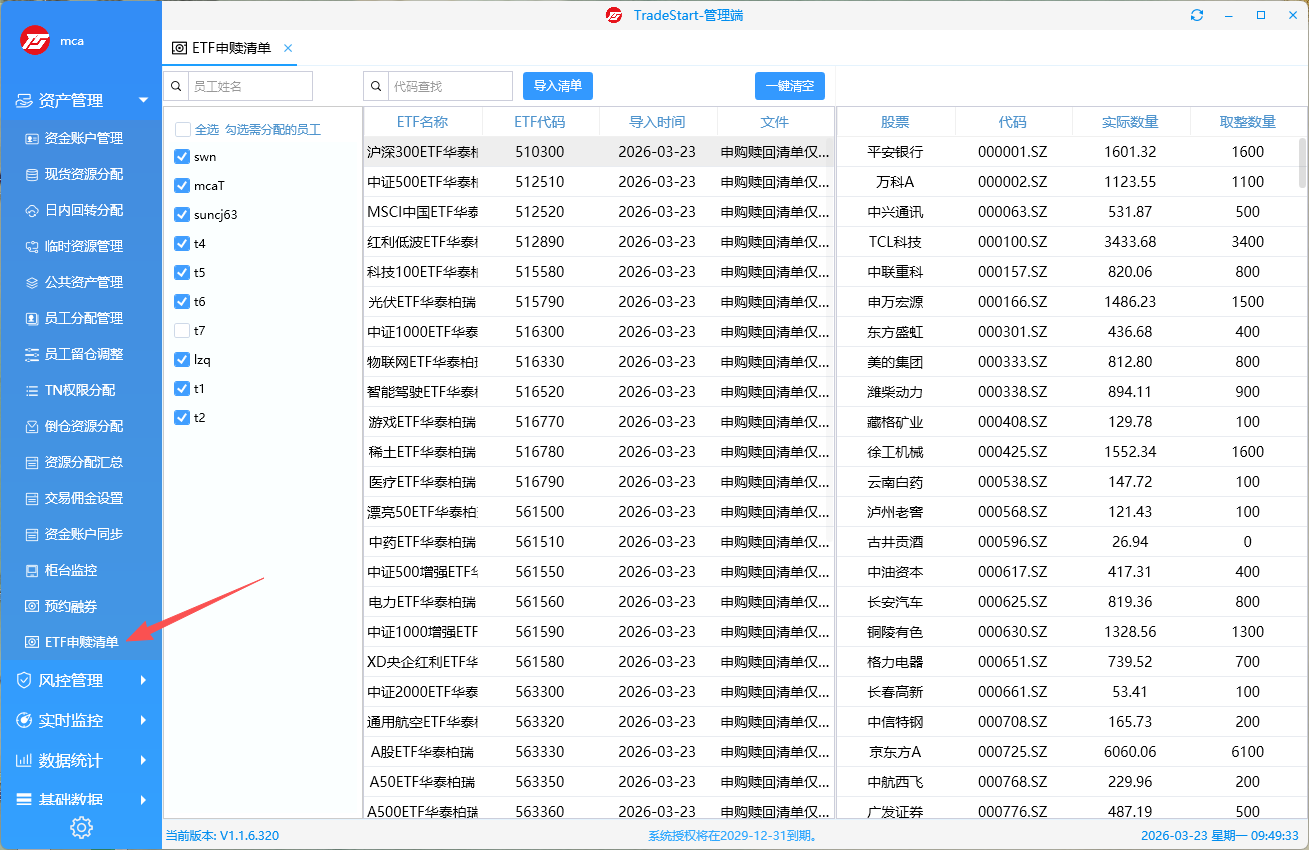Screen dimensions: 1309x850
Task: Uncheck employee mcaT checkbox
Action: coord(182,185)
